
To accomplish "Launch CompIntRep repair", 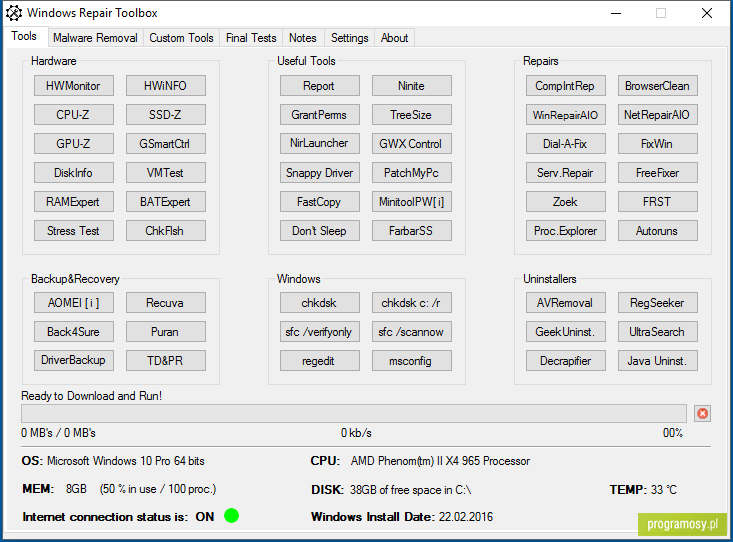I will 566,86.
